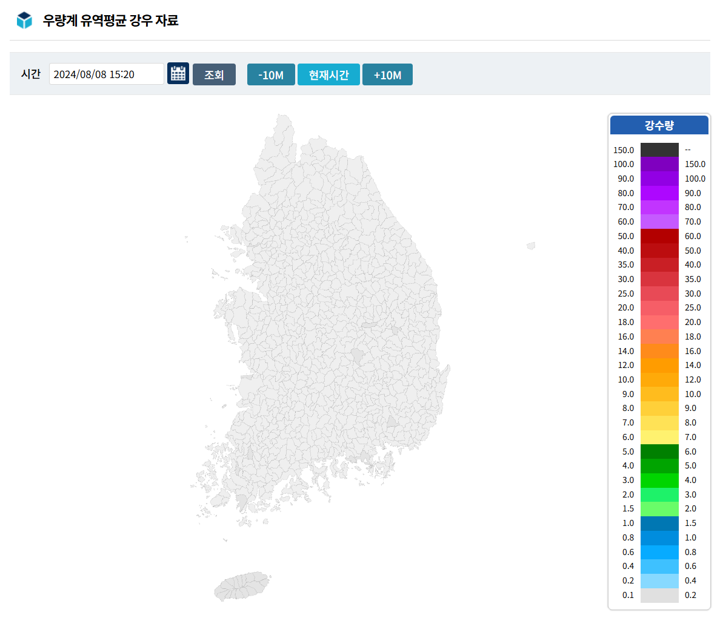Click the 조회 search button
This screenshot has width=720, height=621.
tap(214, 75)
